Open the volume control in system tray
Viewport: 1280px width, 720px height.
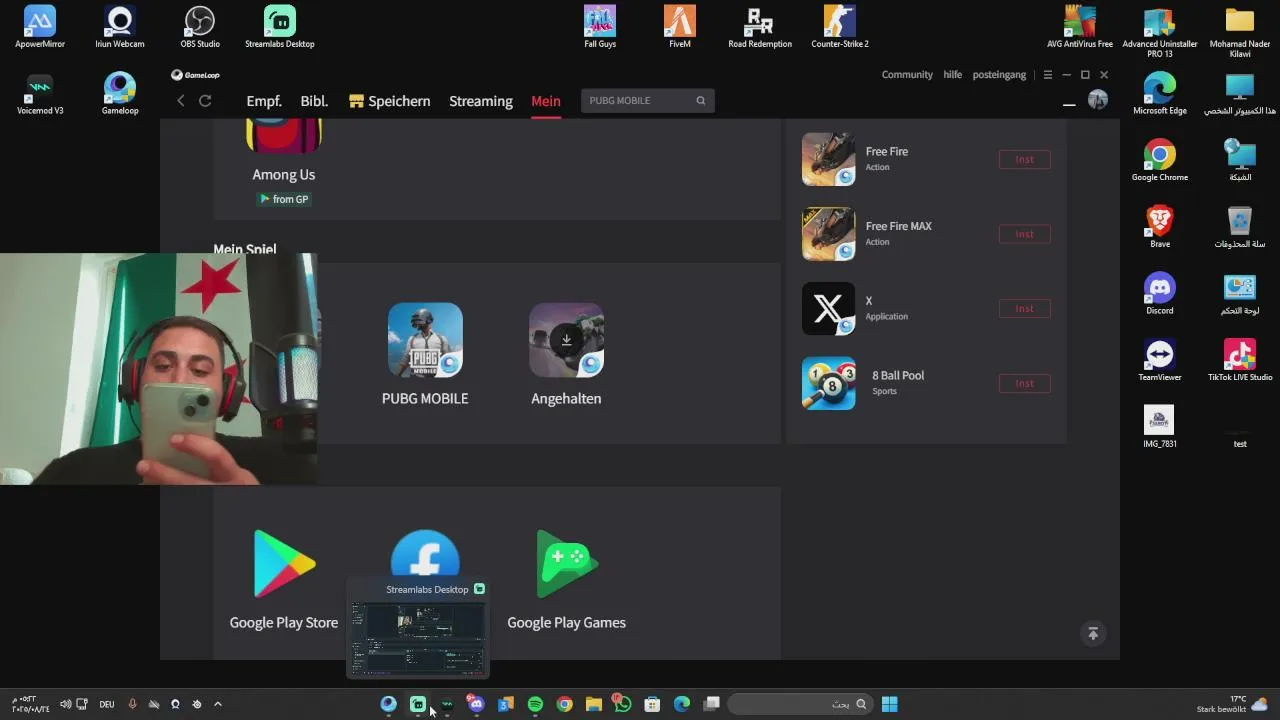click(66, 704)
